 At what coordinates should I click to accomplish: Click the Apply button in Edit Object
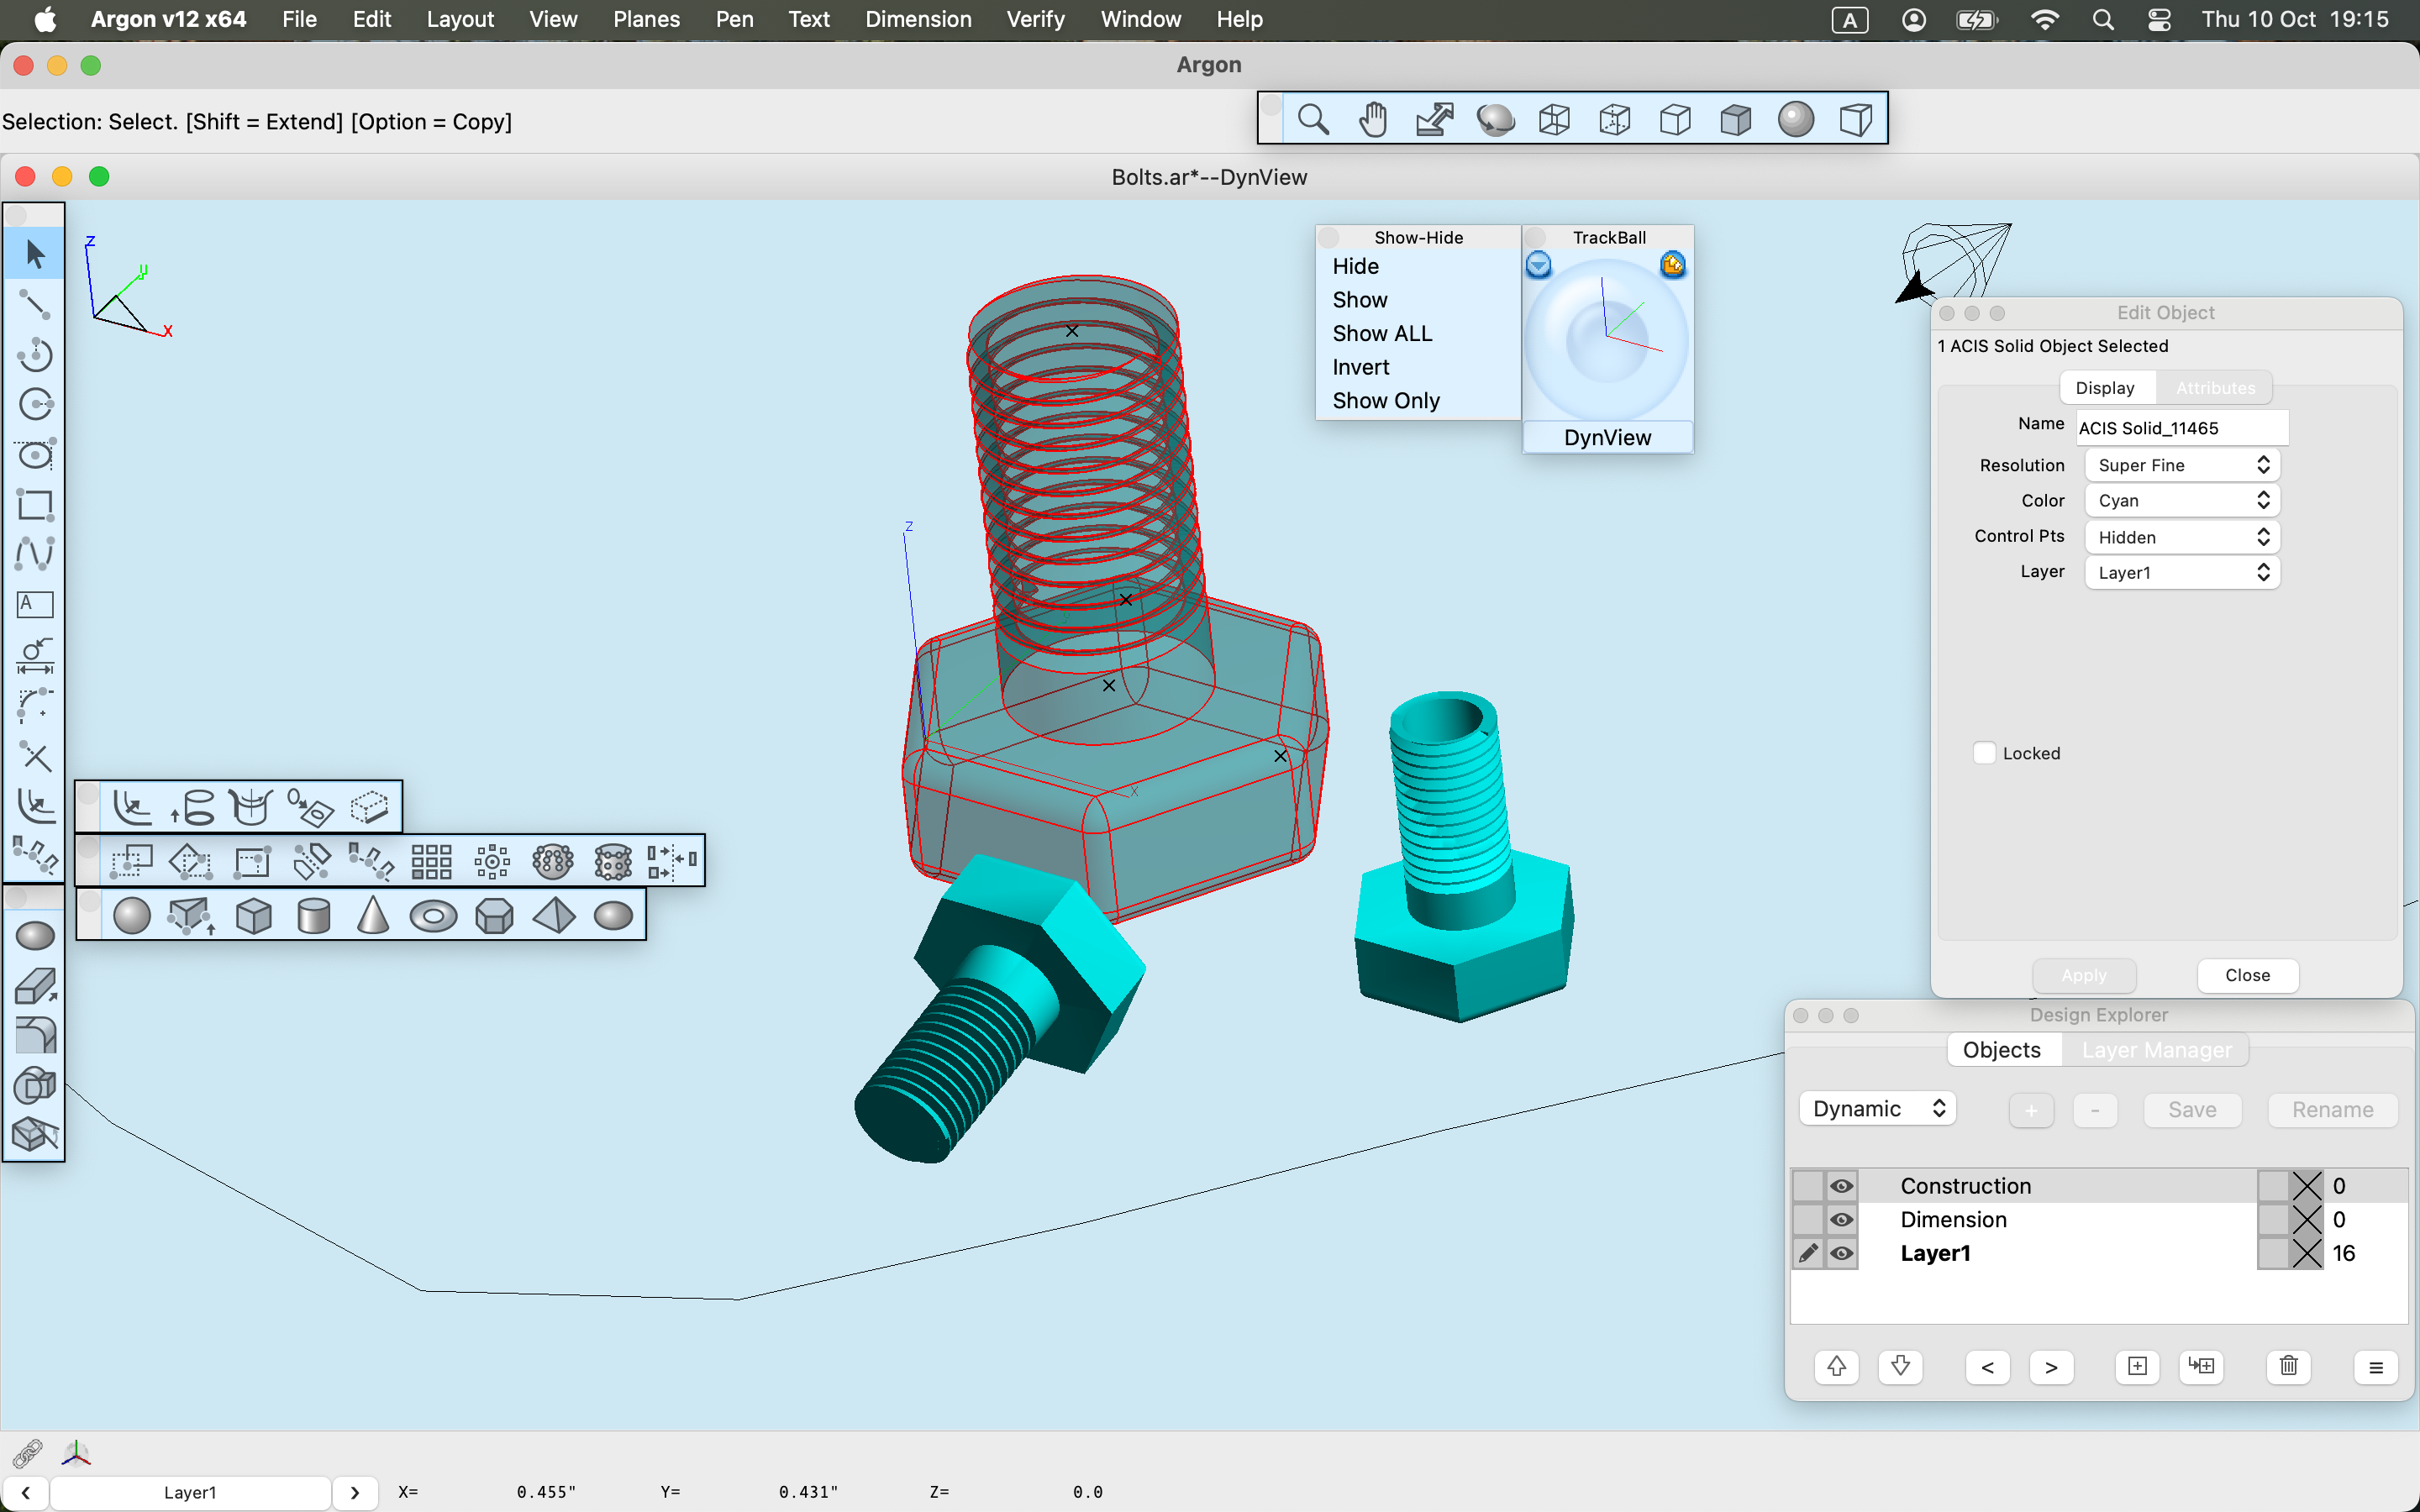(x=2084, y=974)
